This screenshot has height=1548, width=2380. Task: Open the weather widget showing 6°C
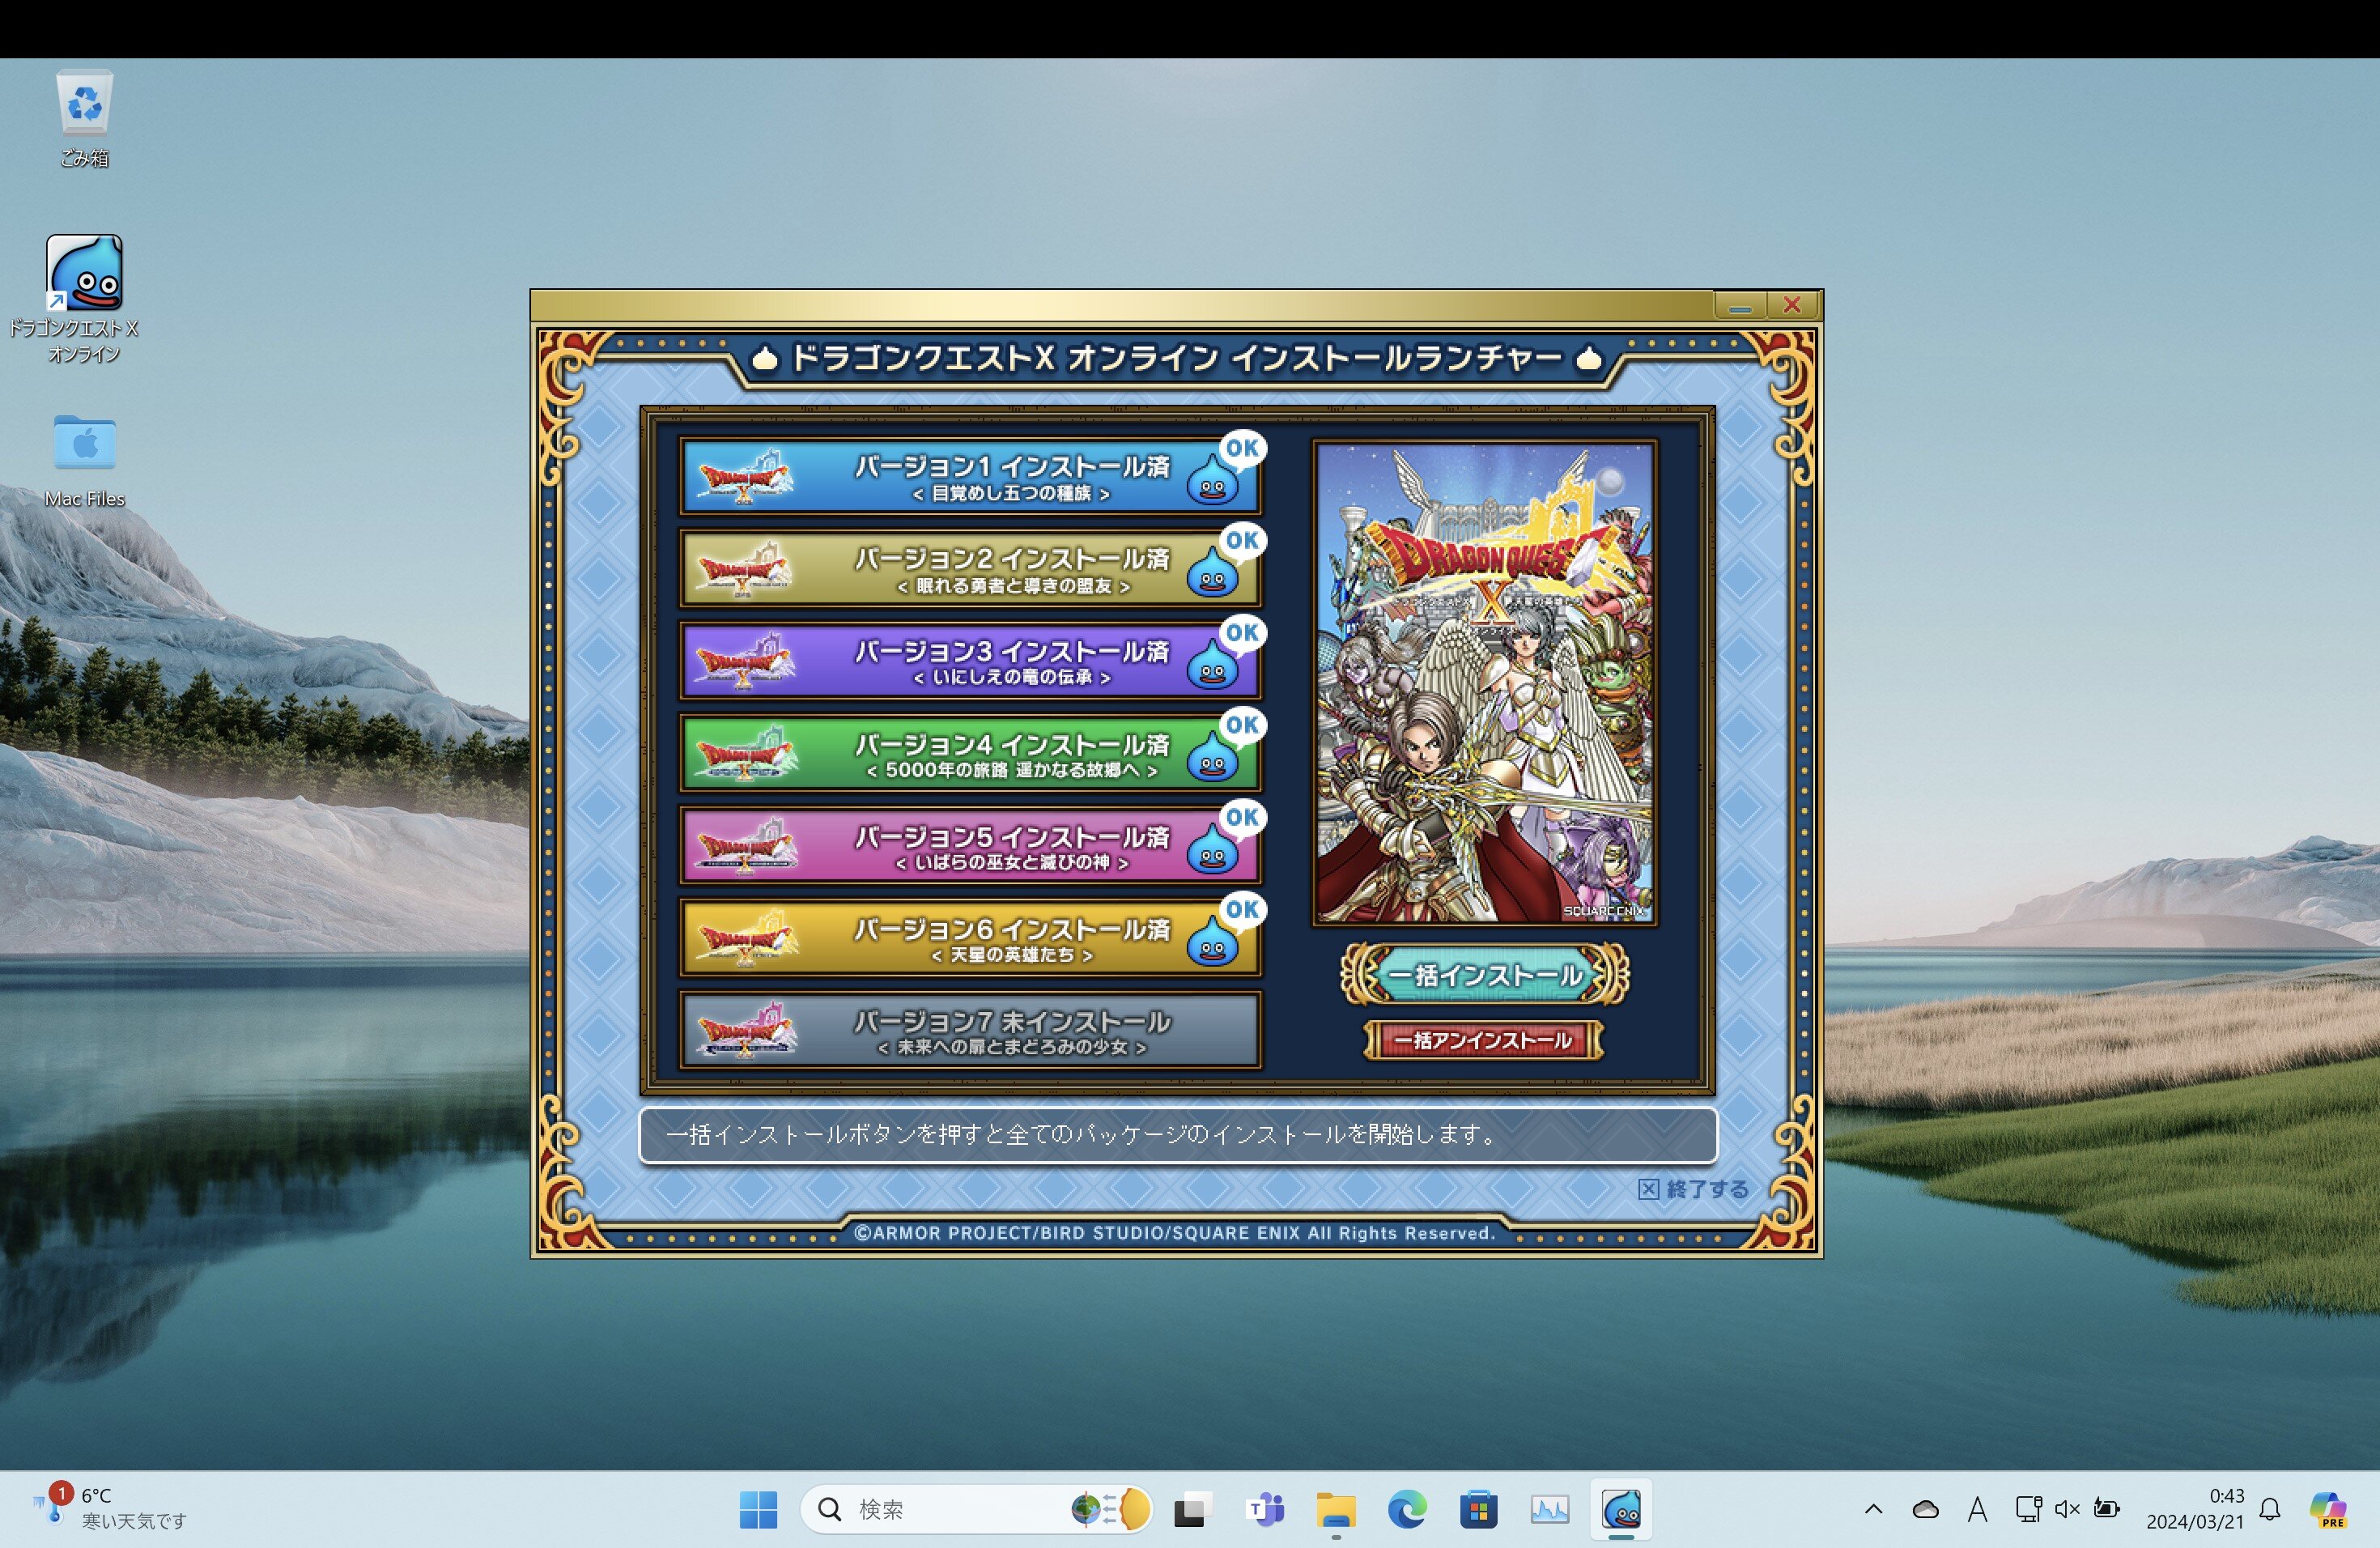coord(110,1508)
